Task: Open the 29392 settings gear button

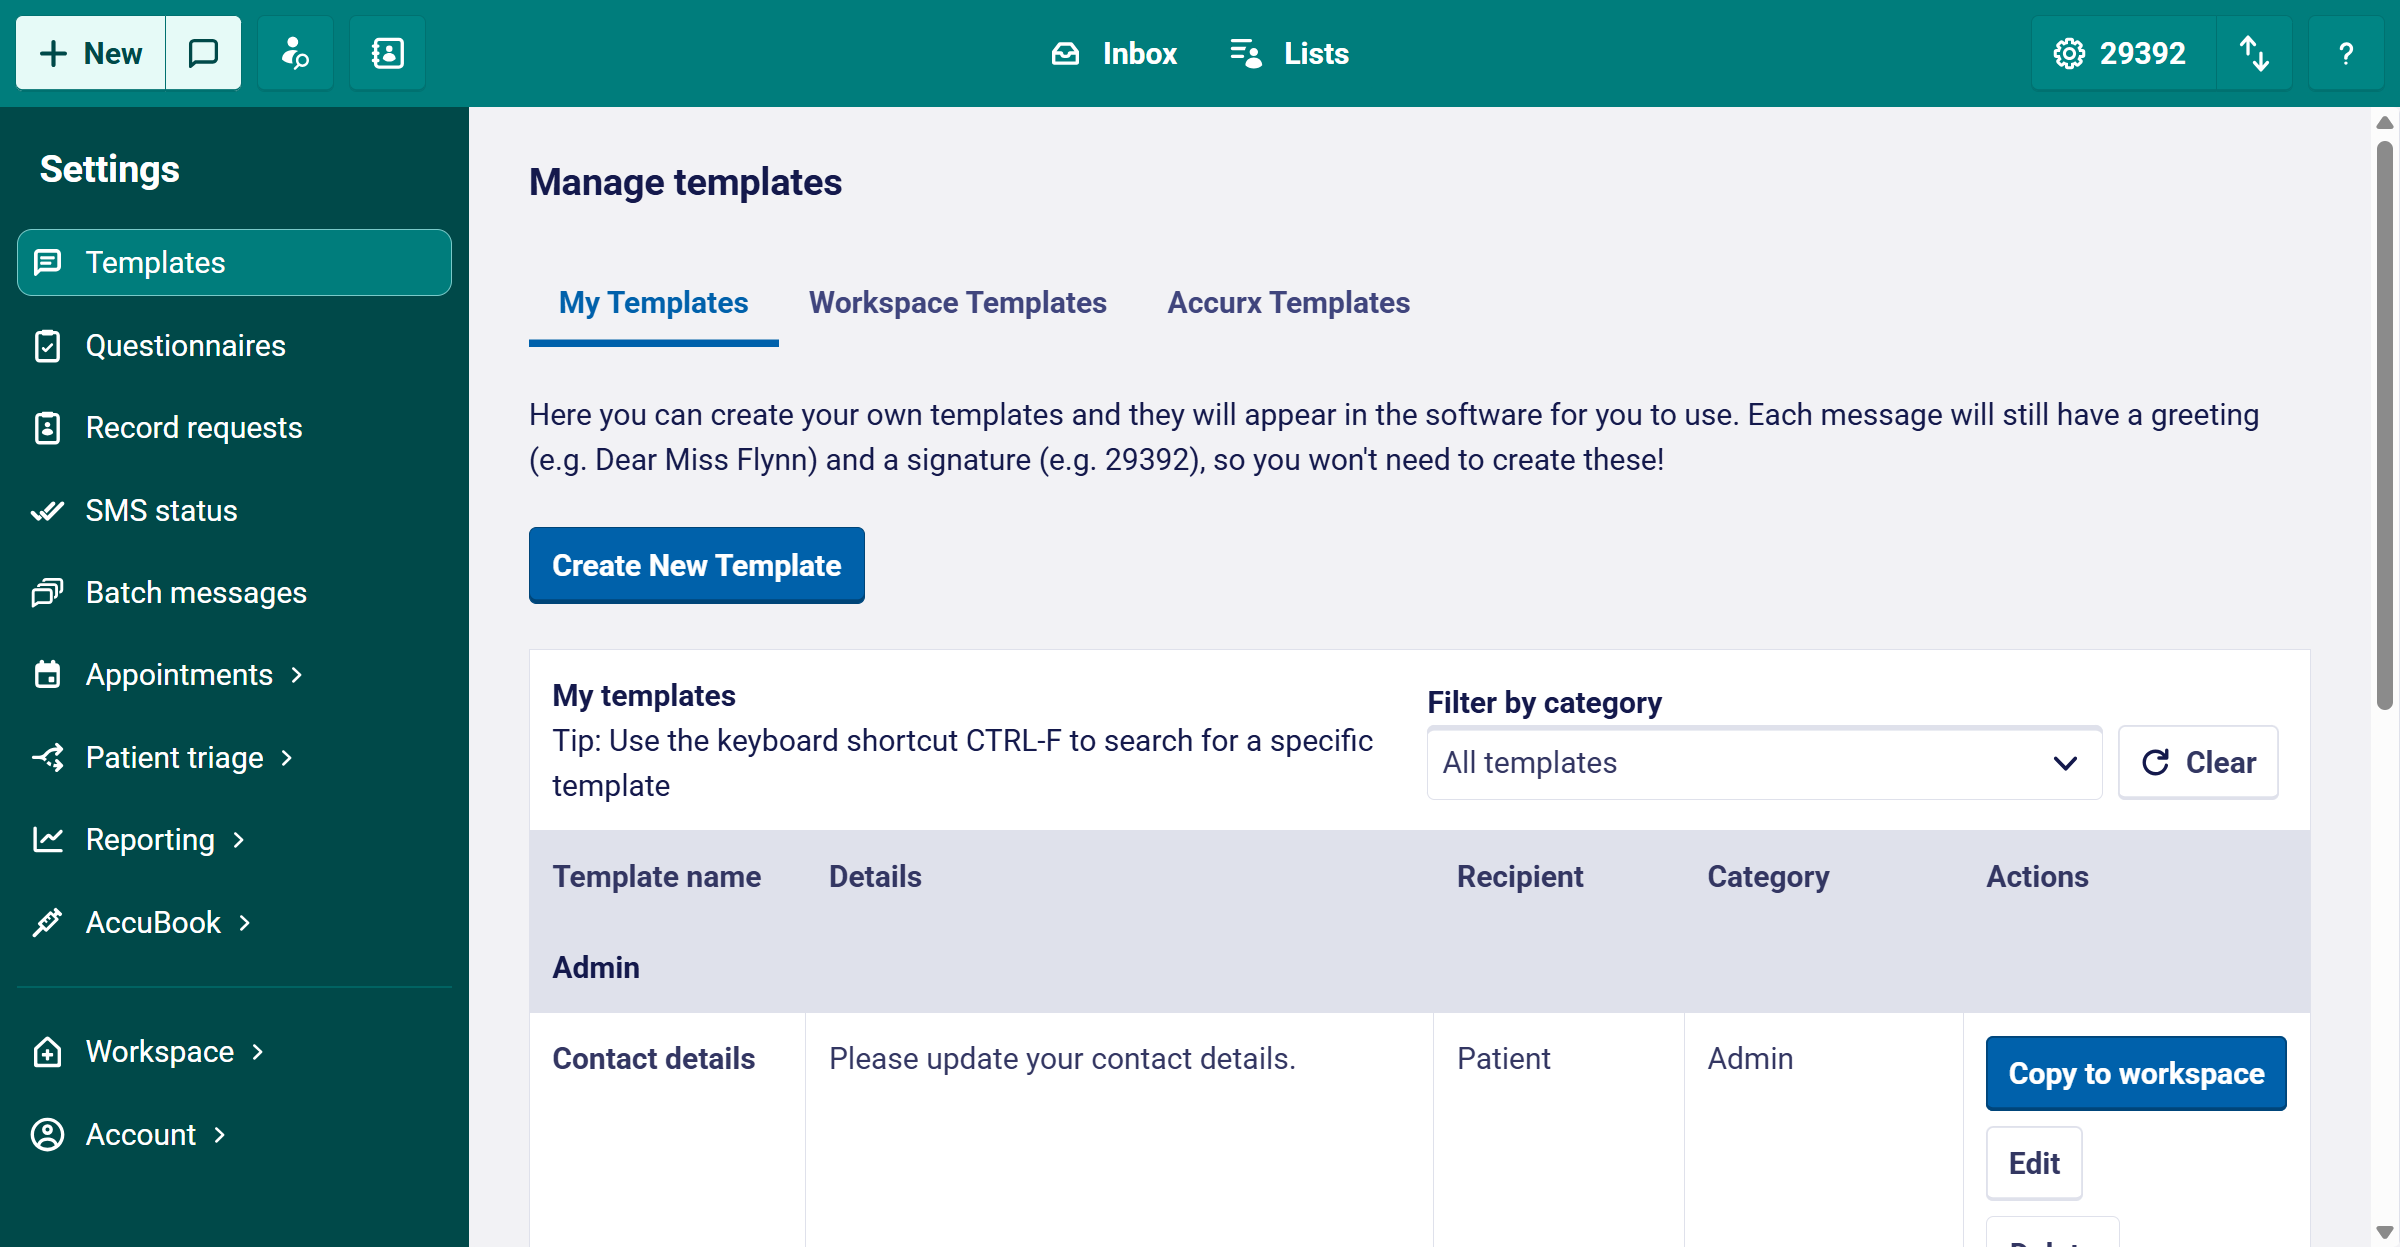Action: tap(2123, 53)
